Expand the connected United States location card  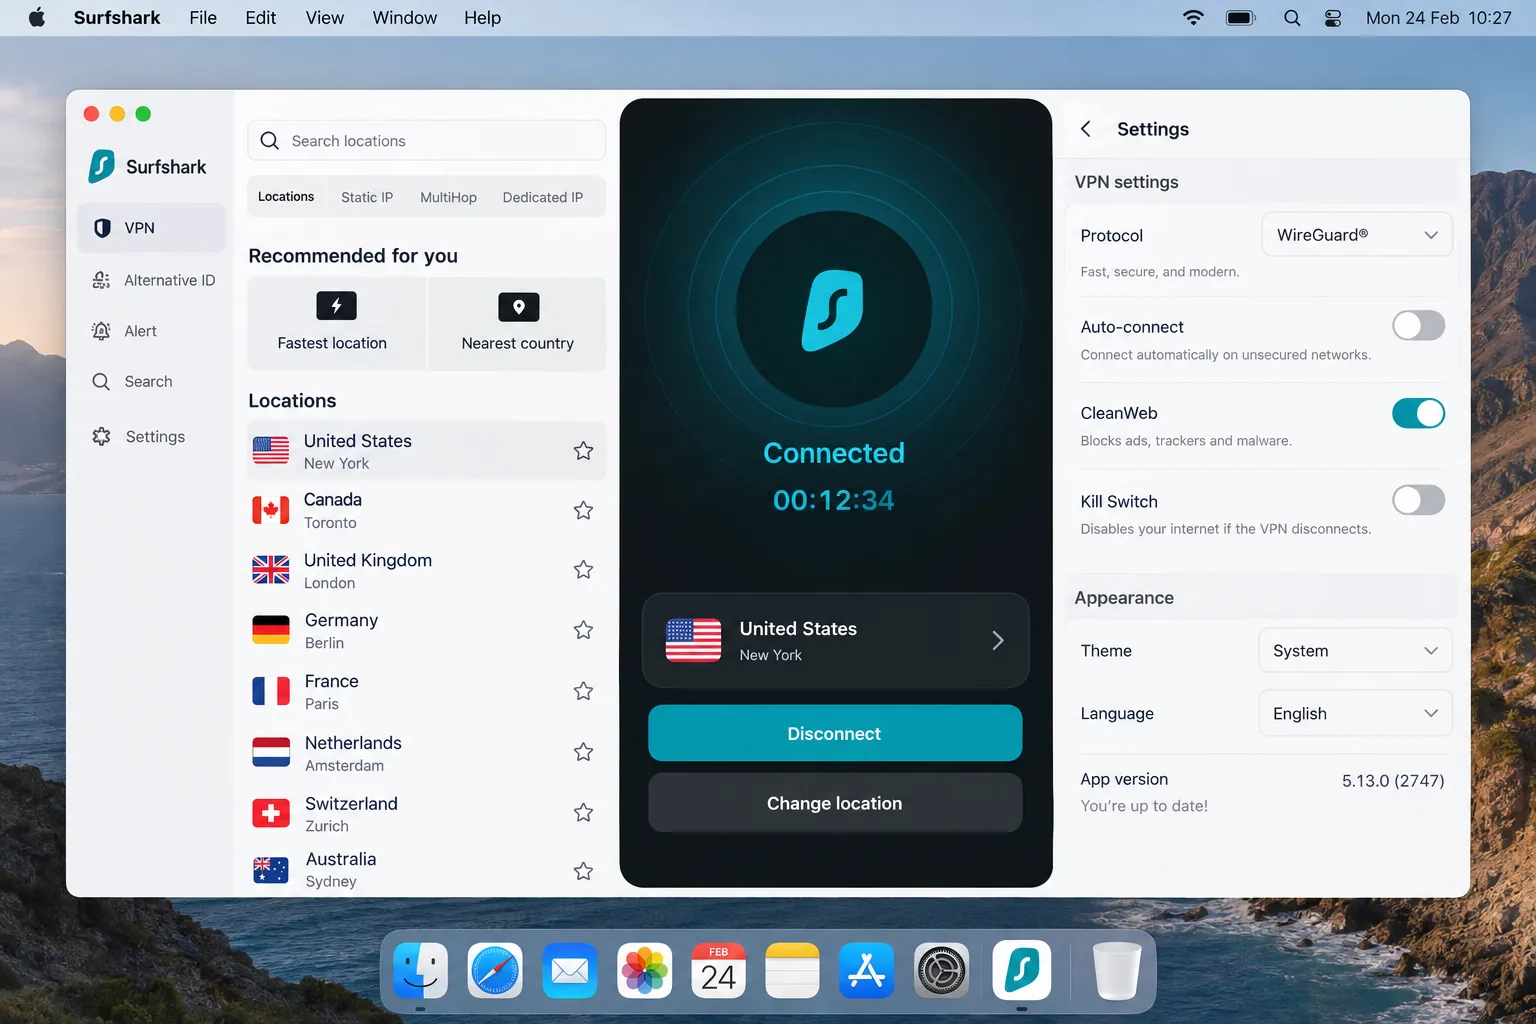pyautogui.click(x=835, y=640)
